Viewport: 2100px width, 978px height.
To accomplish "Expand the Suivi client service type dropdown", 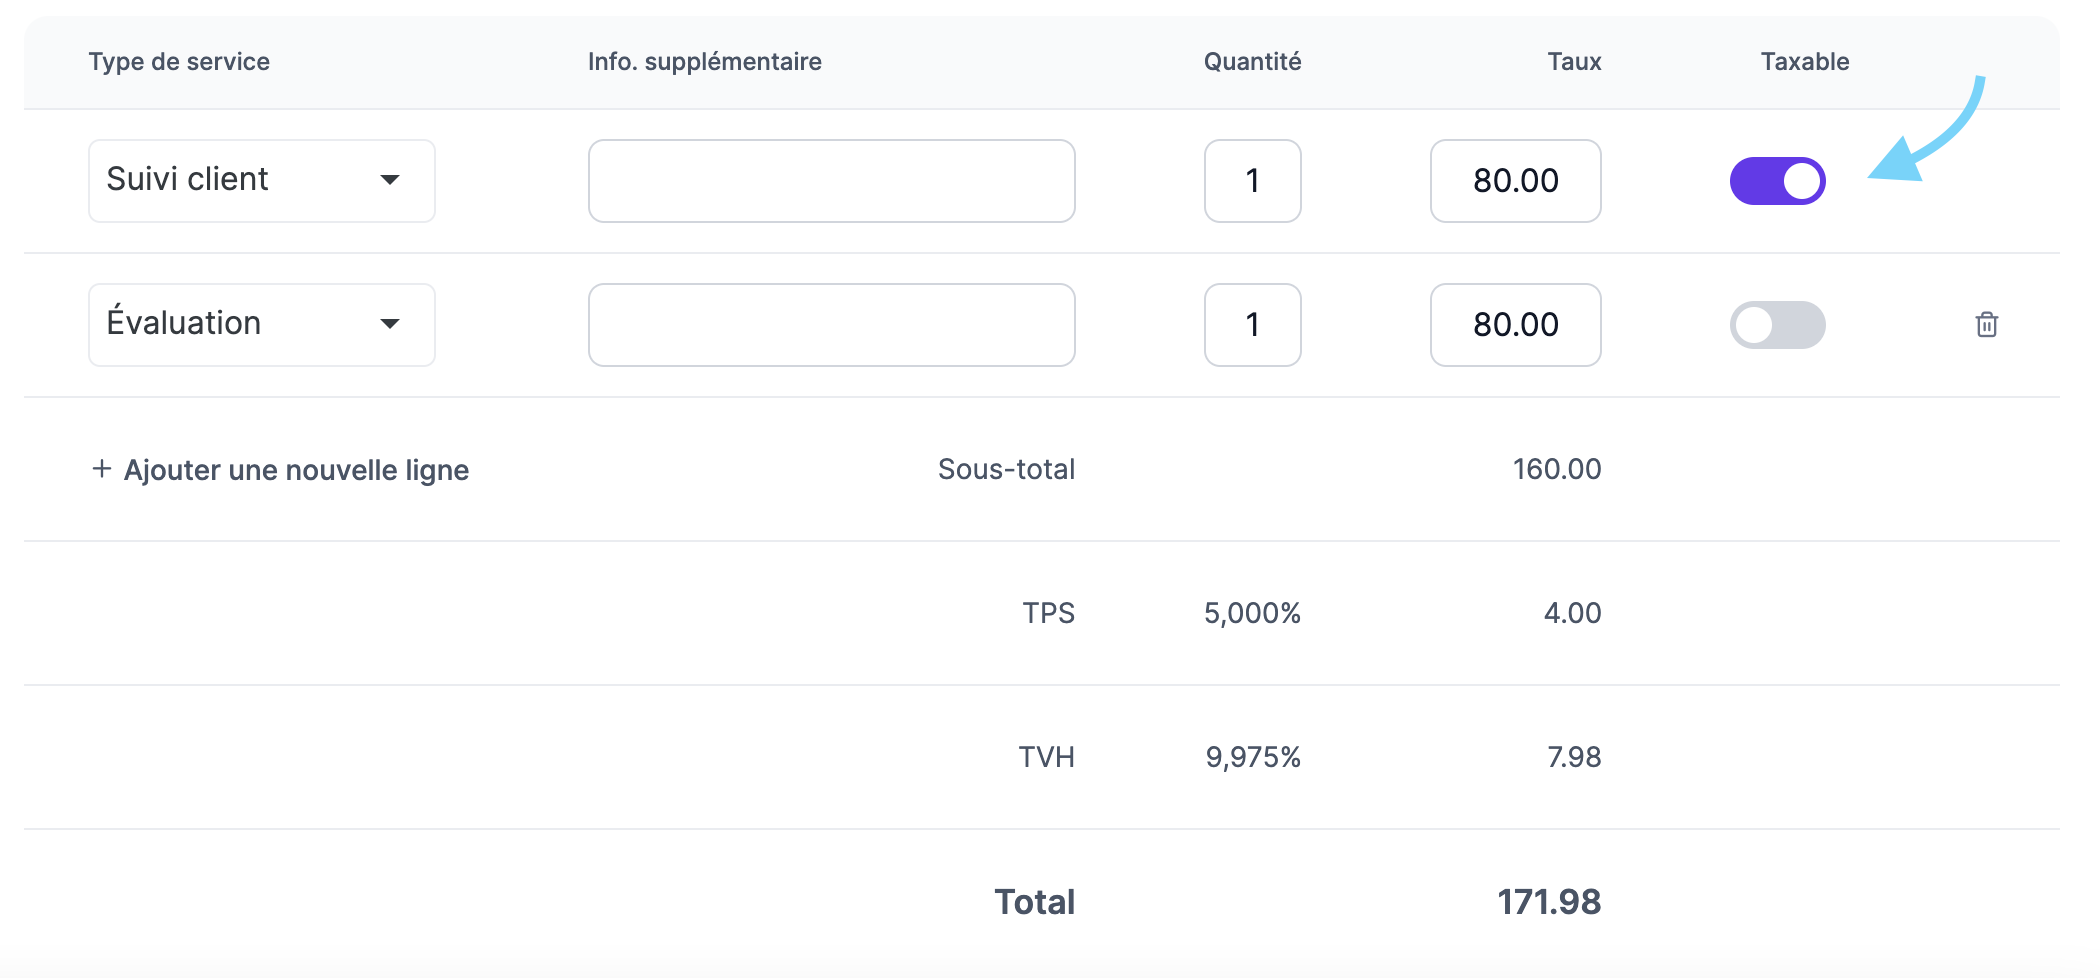I will tap(262, 181).
